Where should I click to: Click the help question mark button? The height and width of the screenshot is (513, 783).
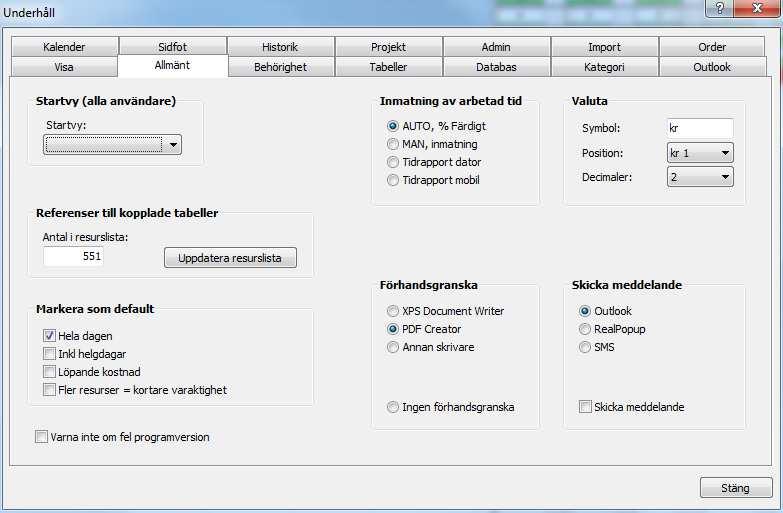coord(720,7)
